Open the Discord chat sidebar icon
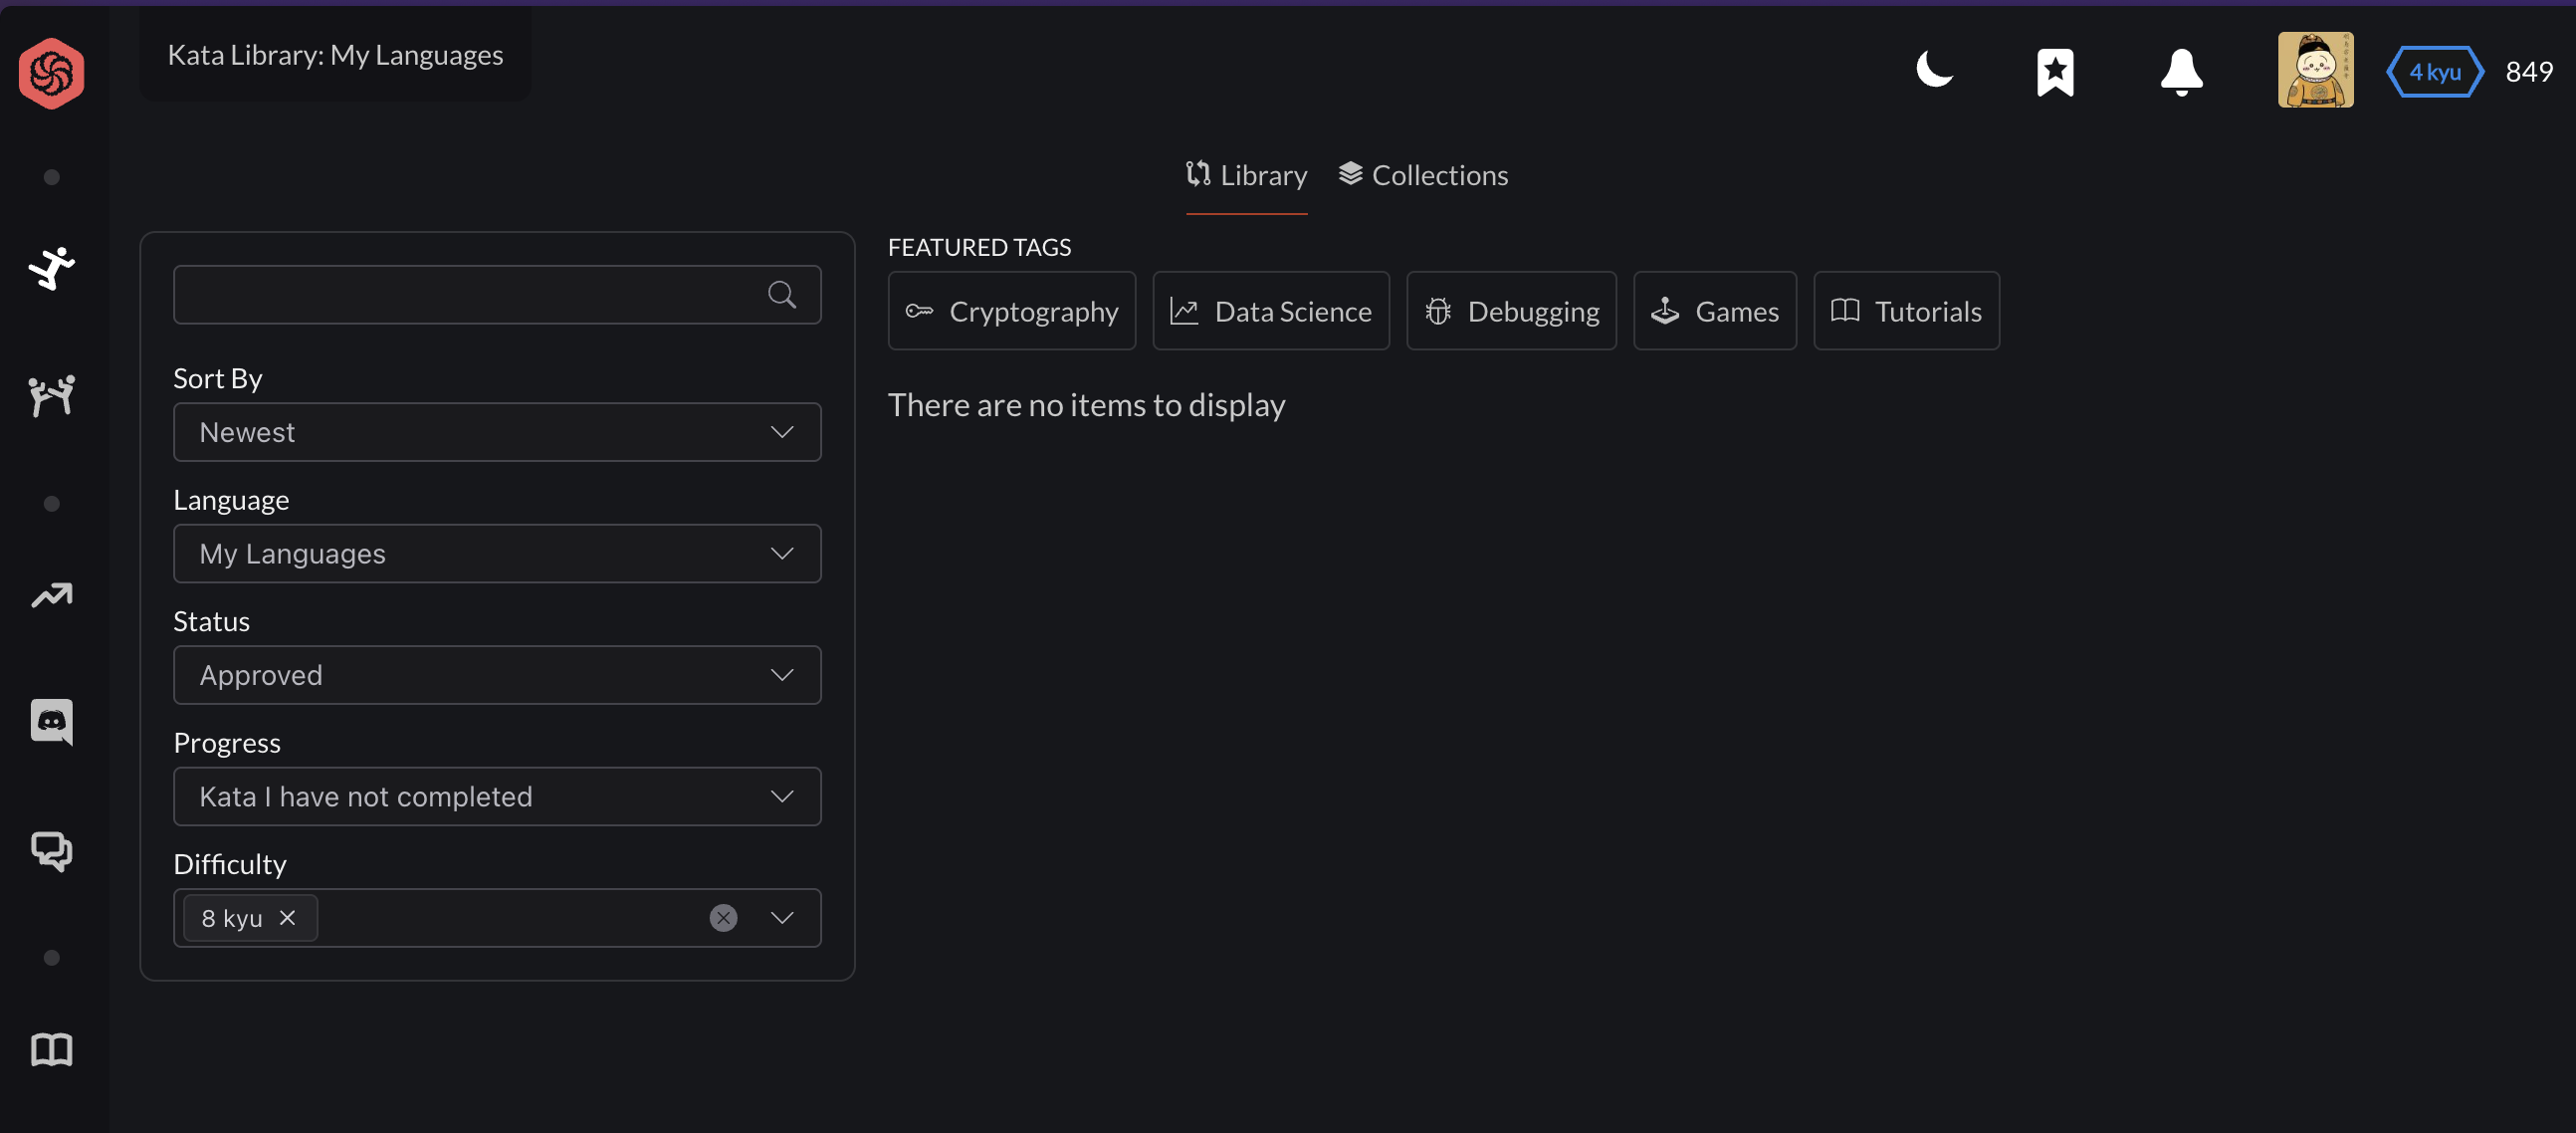Screen dimensions: 2576x1133 point(51,721)
